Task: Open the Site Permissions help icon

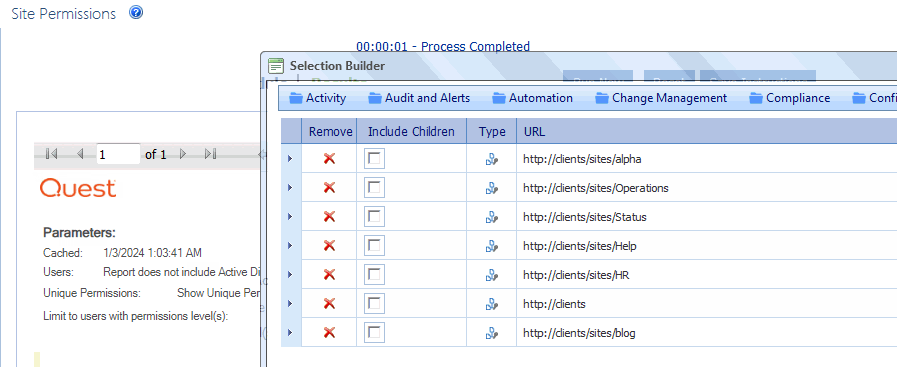Action: [136, 13]
